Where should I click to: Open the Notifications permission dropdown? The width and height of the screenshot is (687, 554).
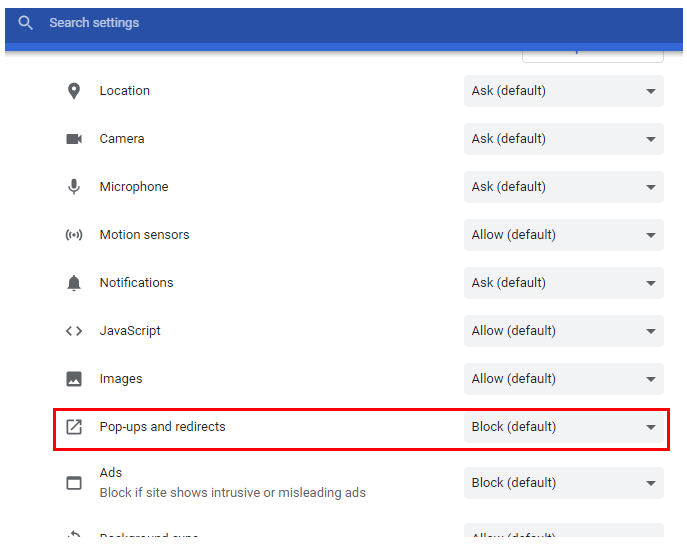point(563,283)
